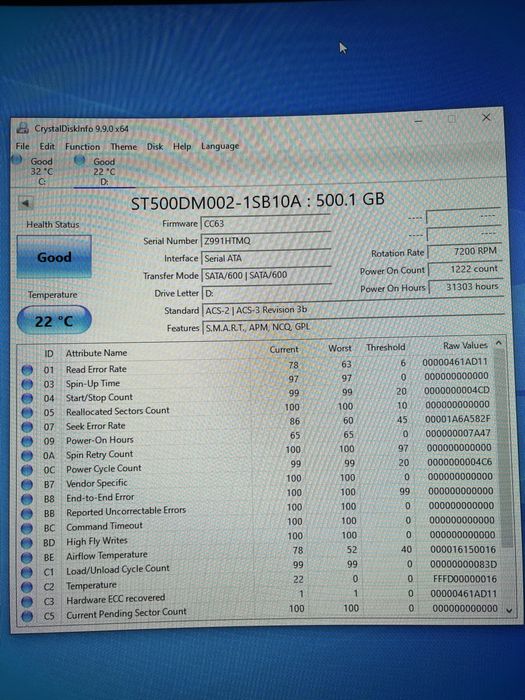Close the CrystalDiskInfo window
The image size is (525, 700).
(486, 117)
